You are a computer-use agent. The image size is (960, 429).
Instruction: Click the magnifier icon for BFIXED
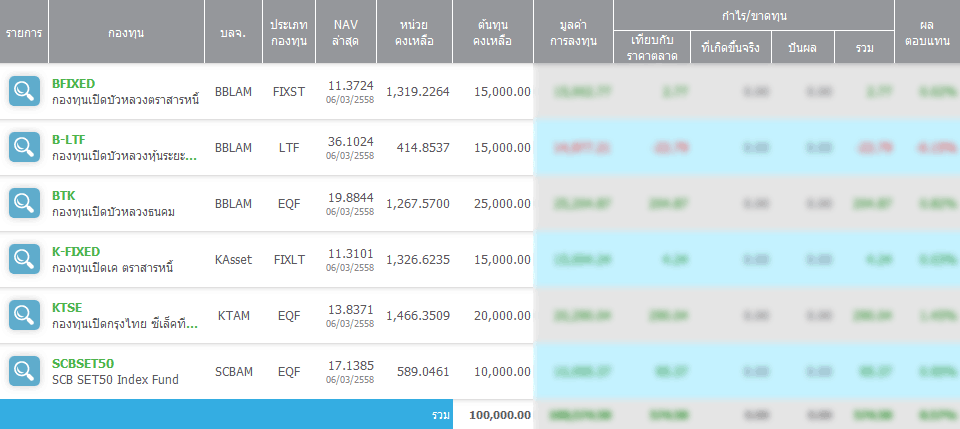tap(24, 91)
